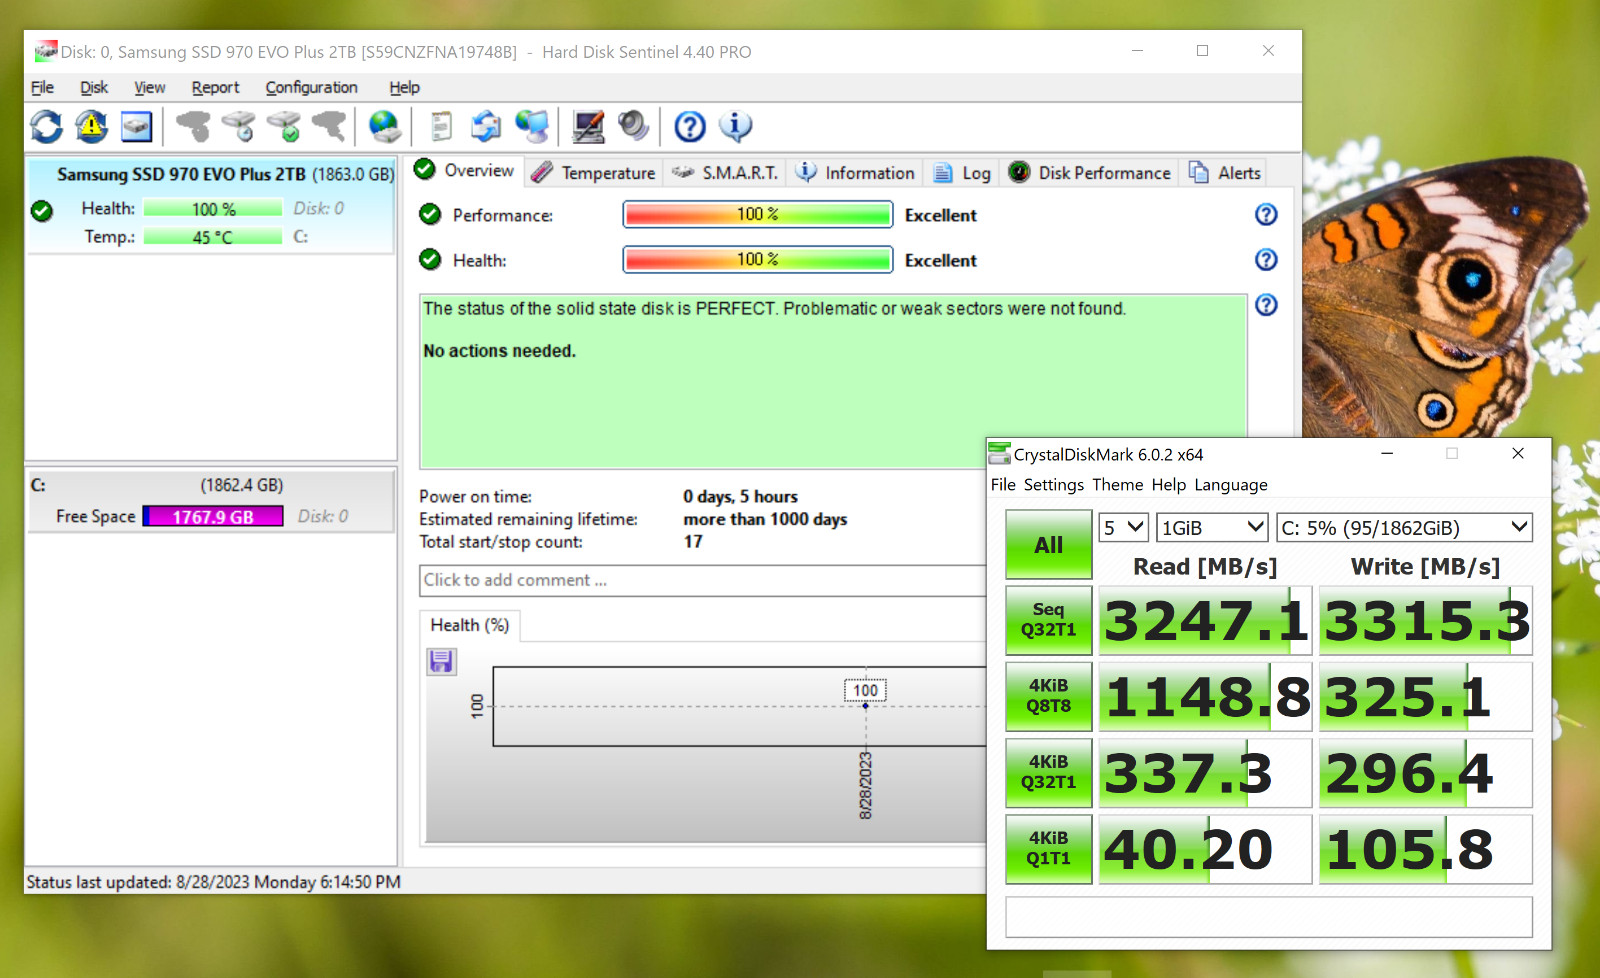The height and width of the screenshot is (978, 1600).
Task: Open the Language menu in CrystalDiskMark
Action: [1231, 485]
